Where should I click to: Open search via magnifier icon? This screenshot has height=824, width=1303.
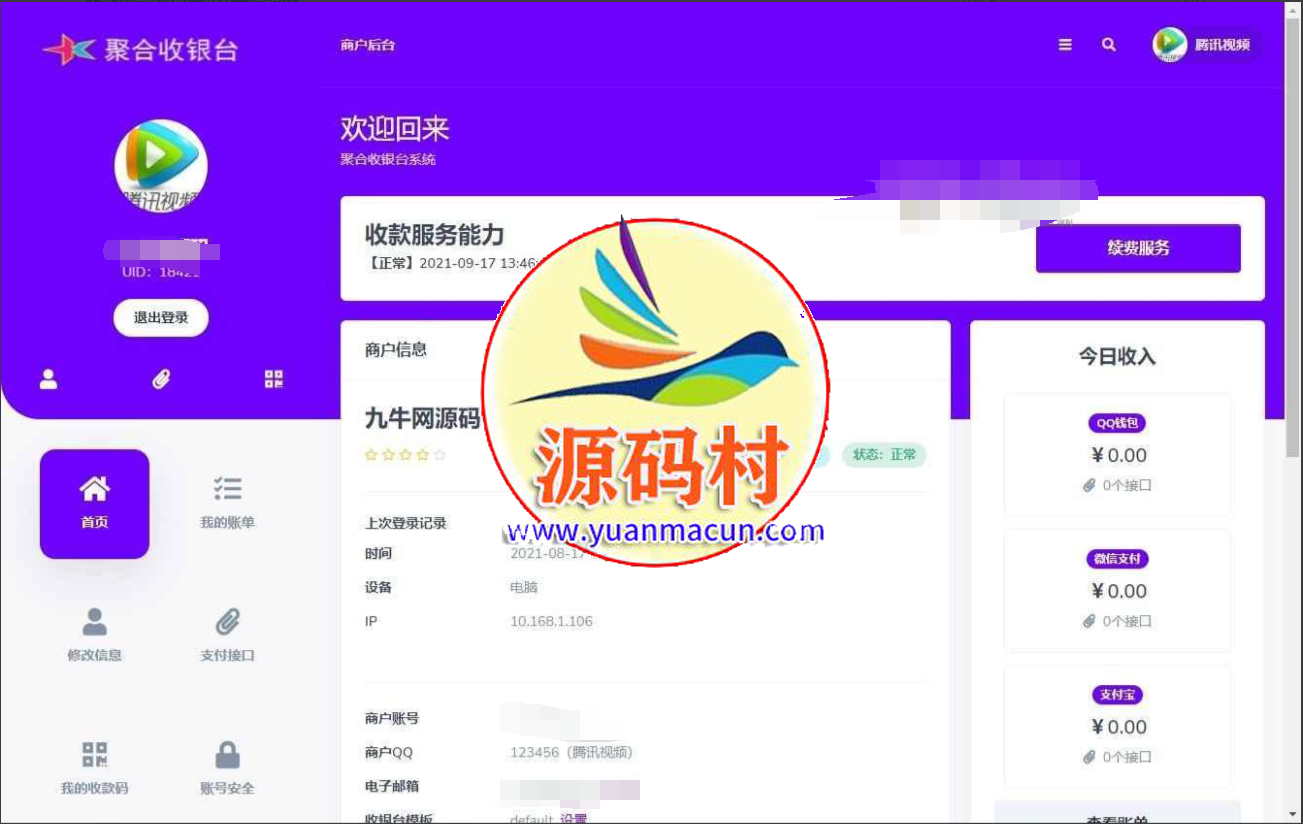tap(1108, 45)
